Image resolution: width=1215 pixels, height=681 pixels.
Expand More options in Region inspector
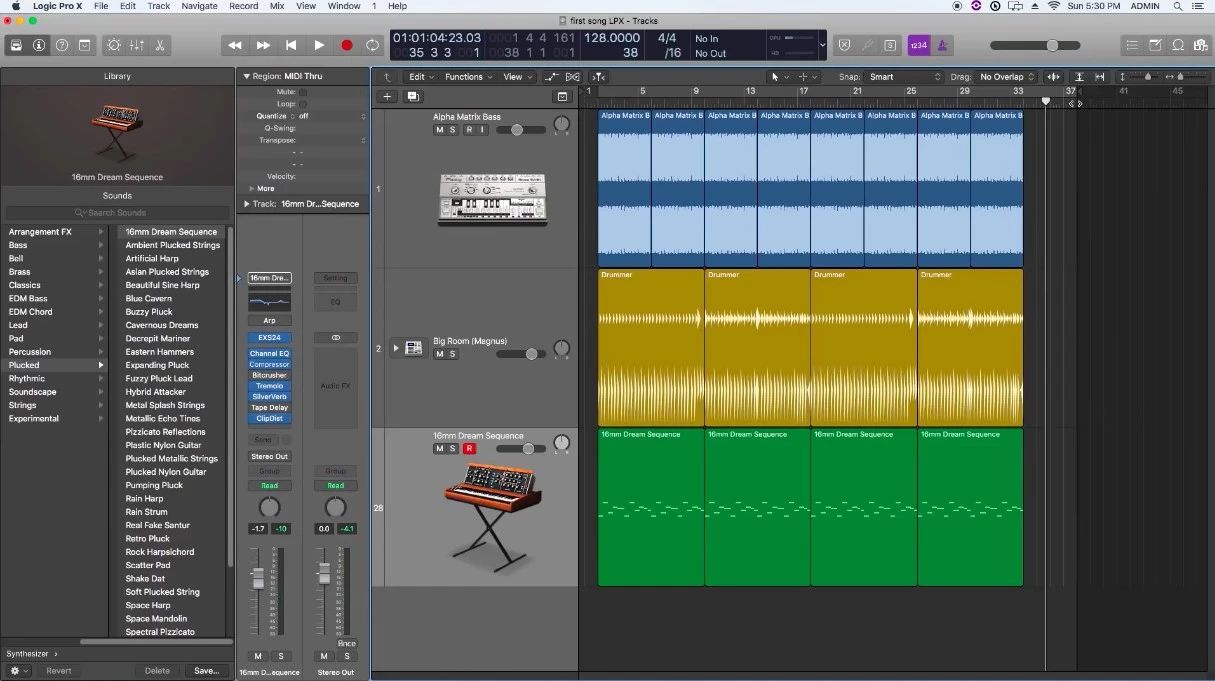tap(251, 188)
